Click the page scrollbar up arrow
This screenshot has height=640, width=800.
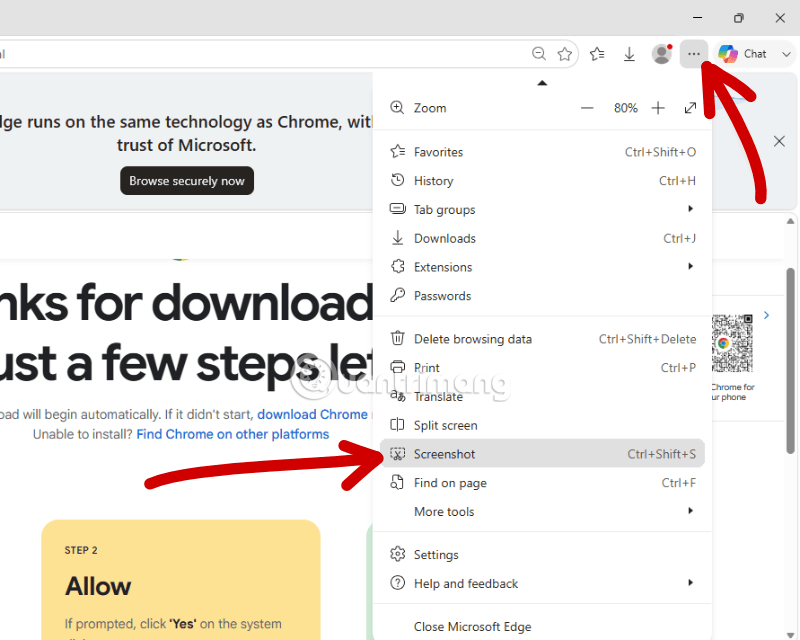tap(790, 221)
